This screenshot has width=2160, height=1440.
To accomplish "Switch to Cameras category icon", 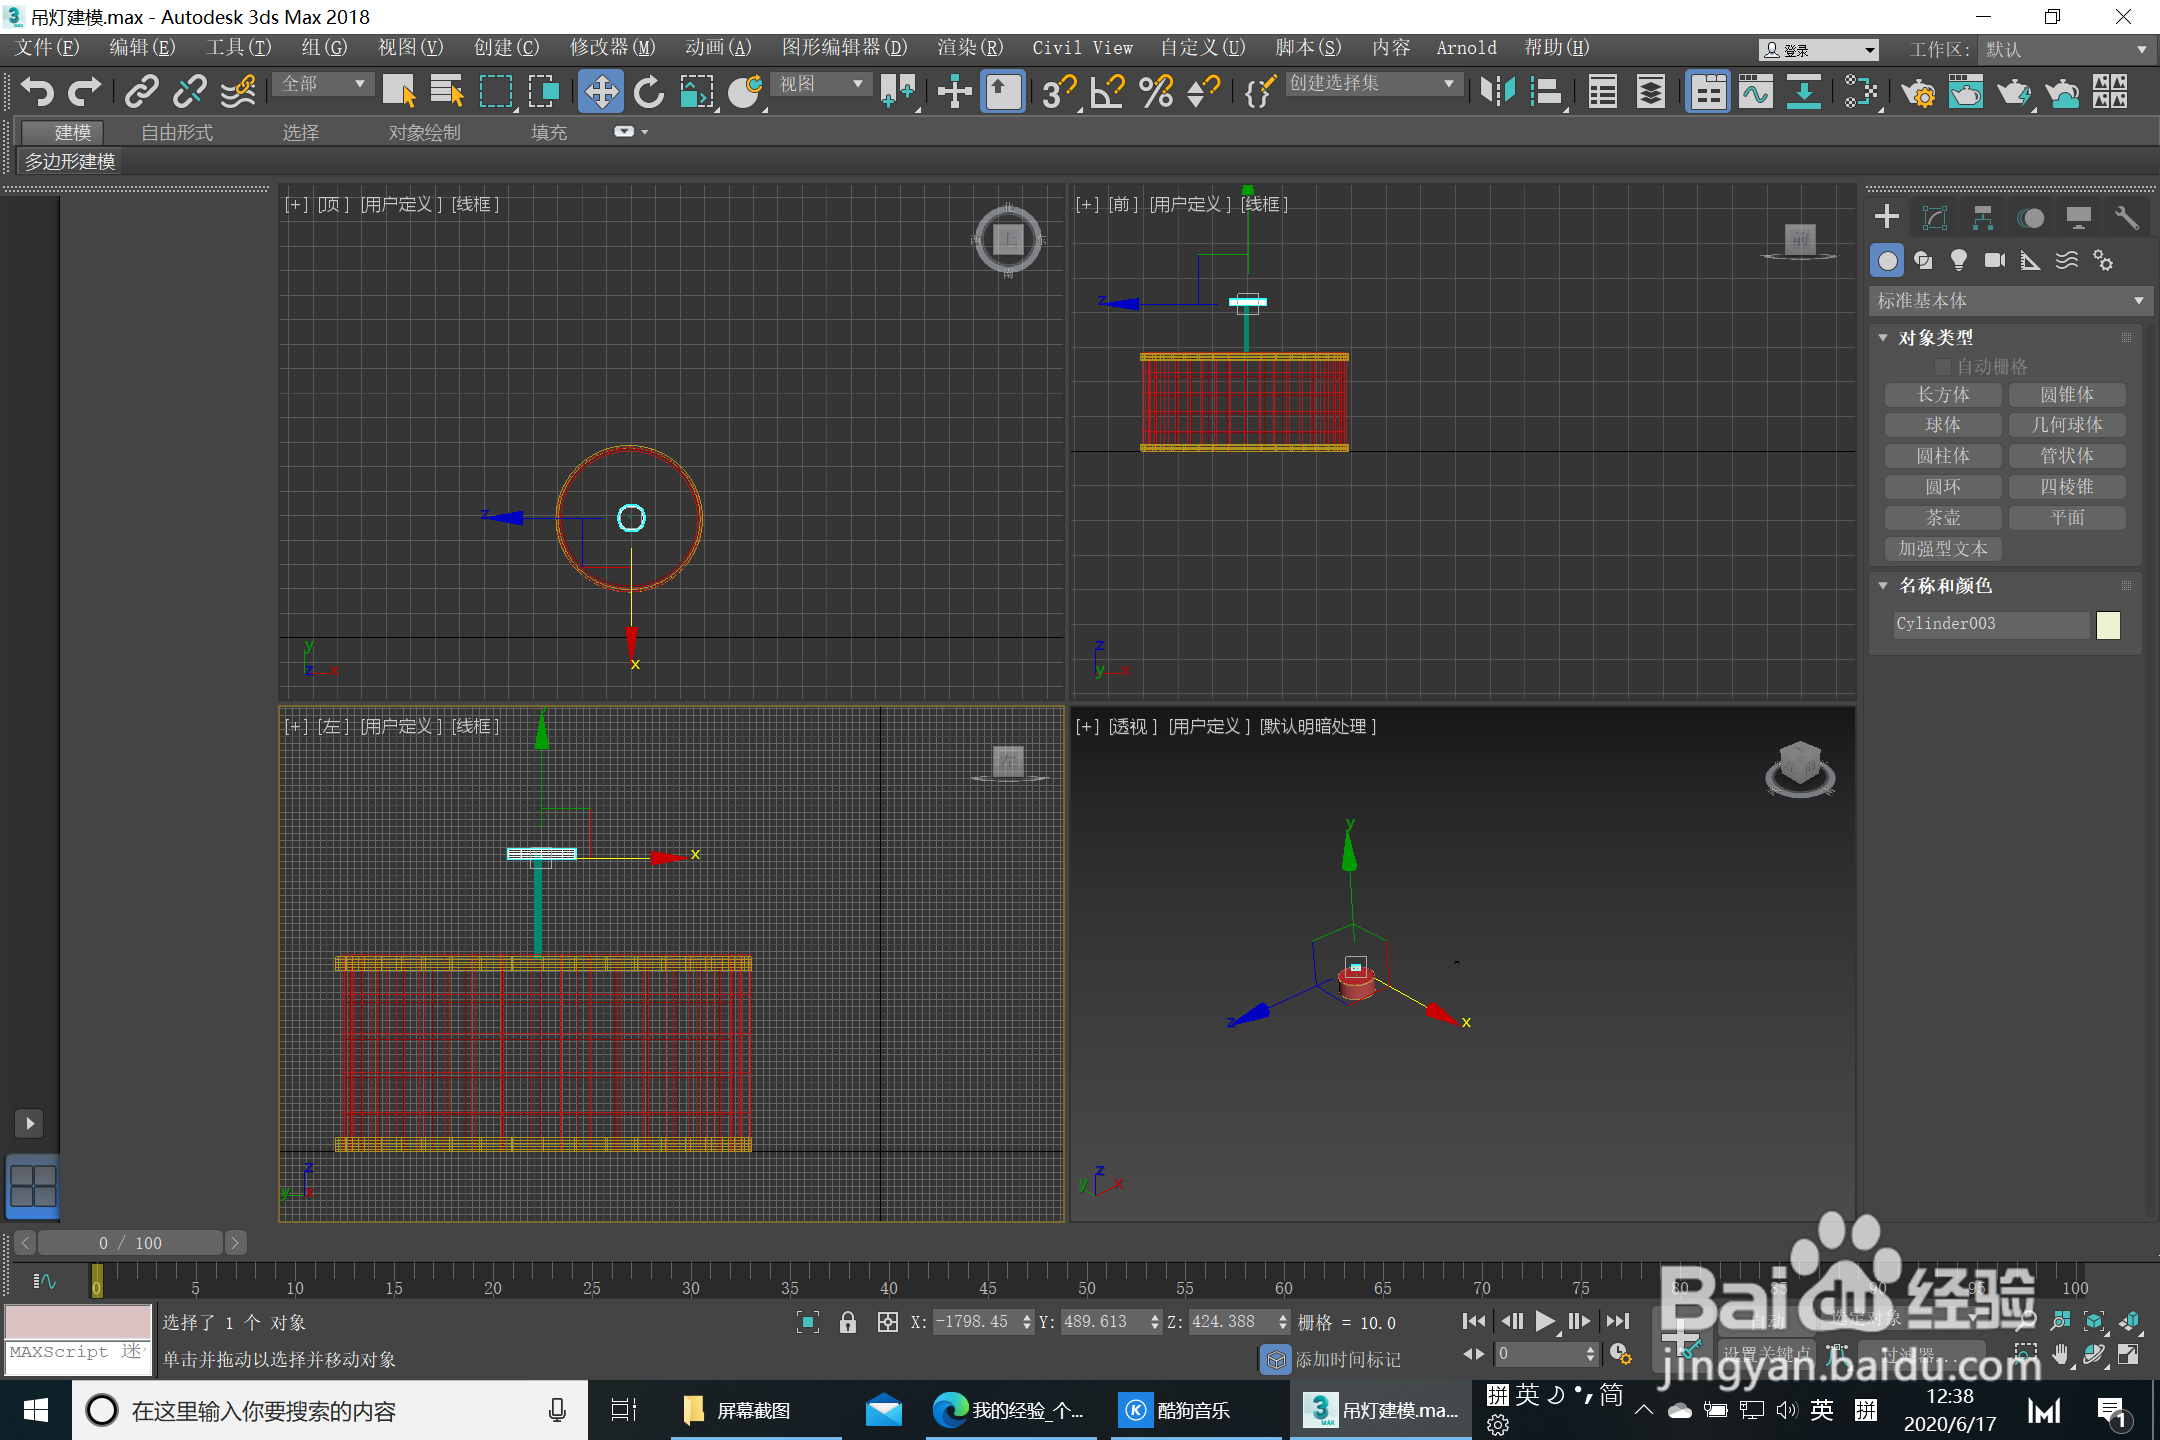I will (1994, 261).
